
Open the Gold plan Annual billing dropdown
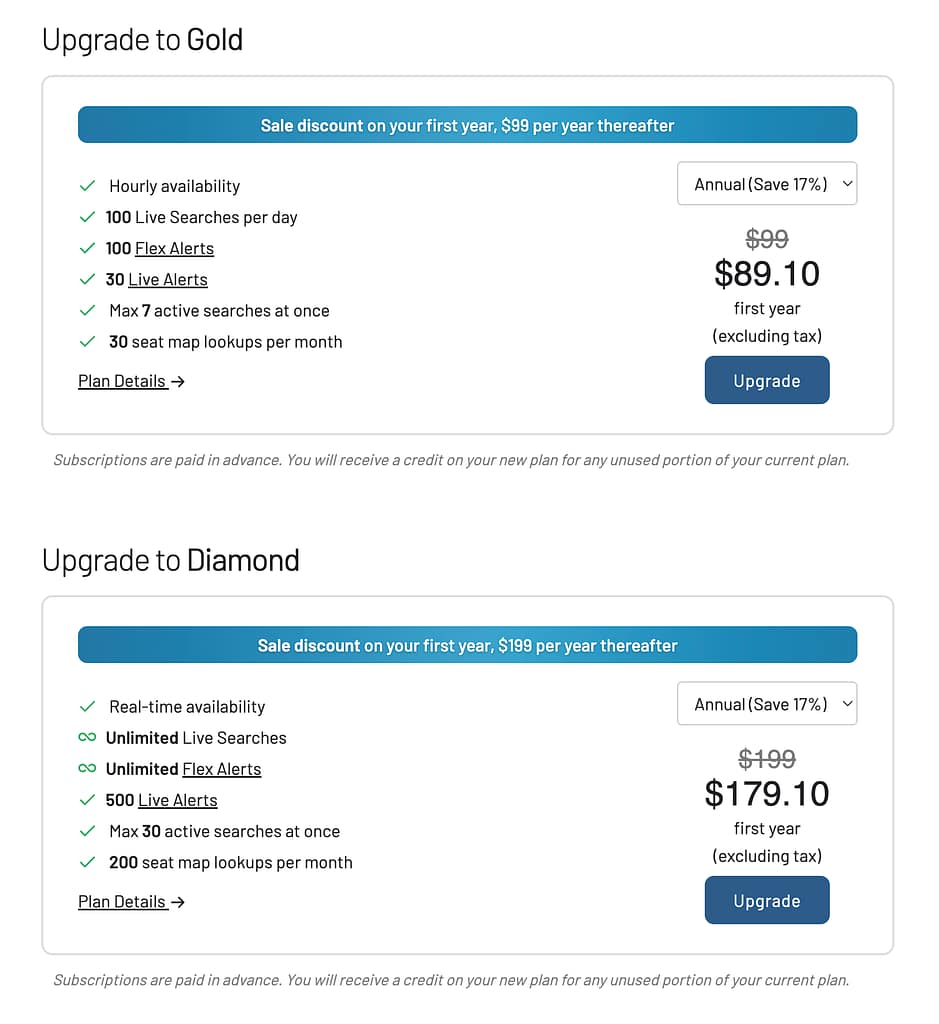point(767,183)
